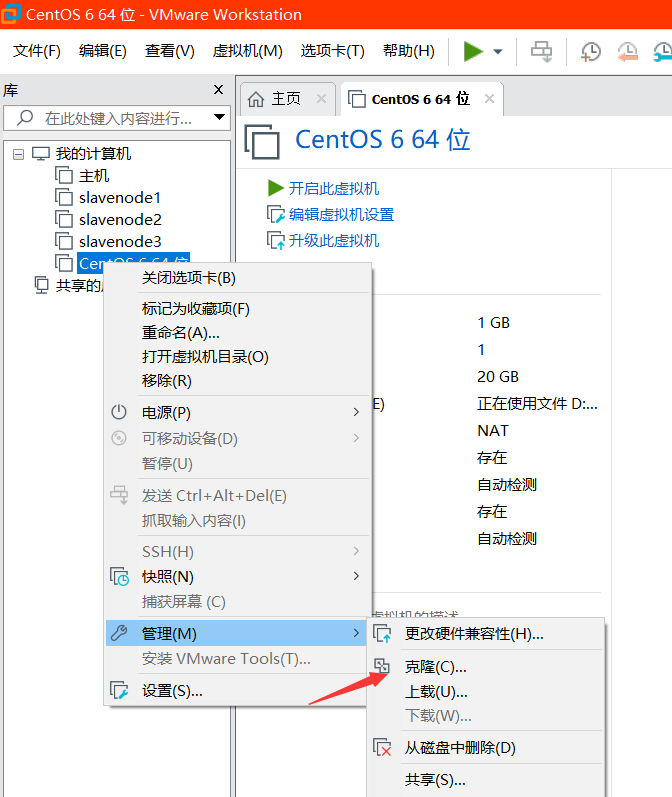The width and height of the screenshot is (672, 797).
Task: Choose 打开虚拟机目录(O) from the context menu
Action: [237, 357]
